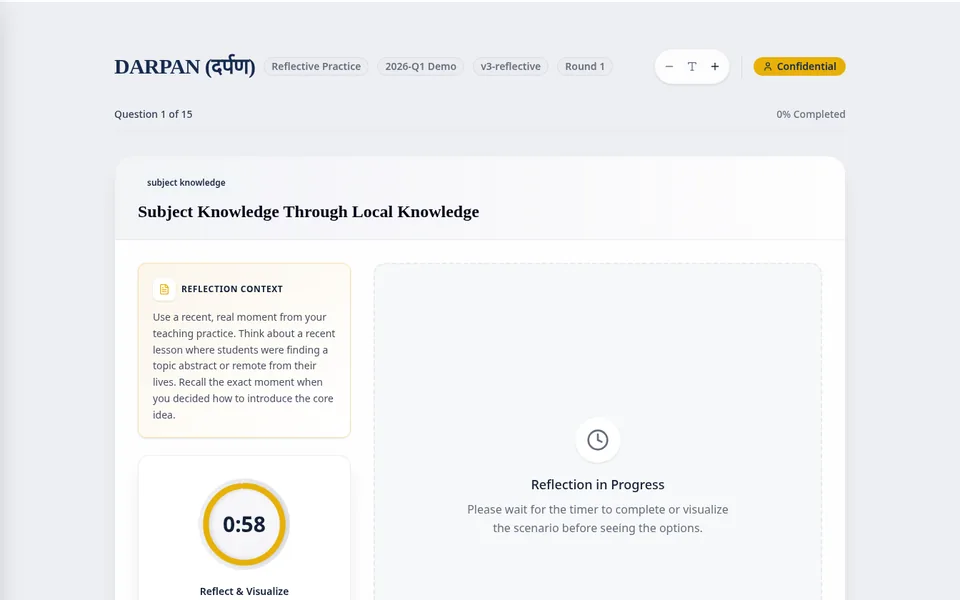The width and height of the screenshot is (960, 600).
Task: Click the 'Please wait for the timer' message
Action: tap(598, 519)
